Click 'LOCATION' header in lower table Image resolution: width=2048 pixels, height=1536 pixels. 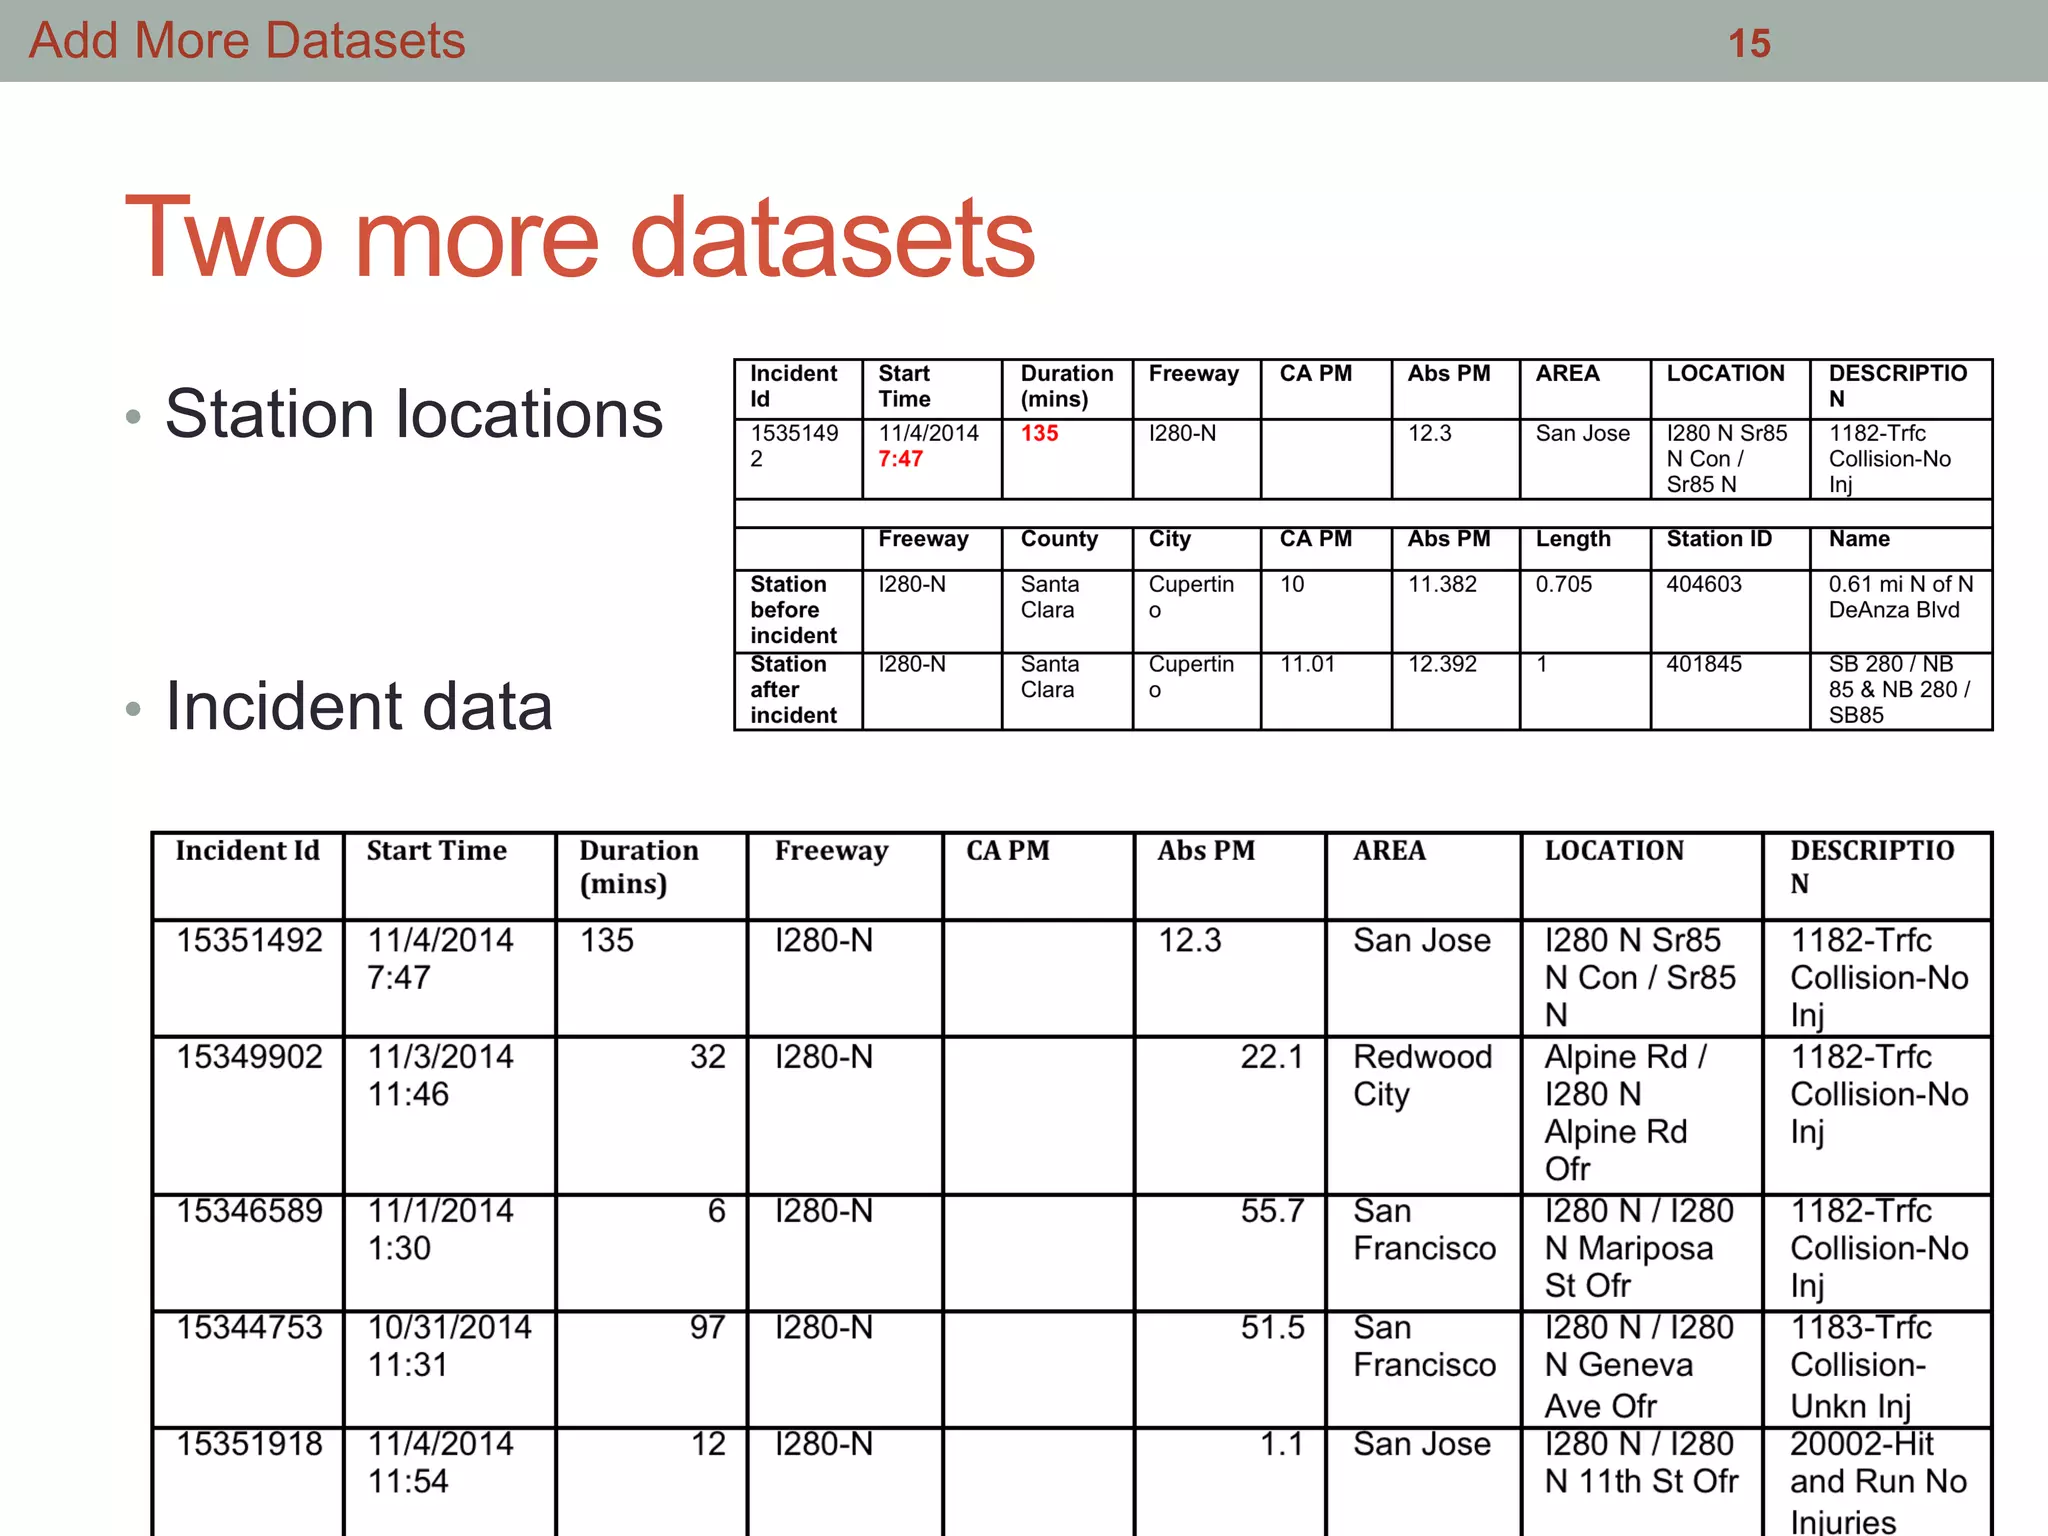pos(1614,851)
